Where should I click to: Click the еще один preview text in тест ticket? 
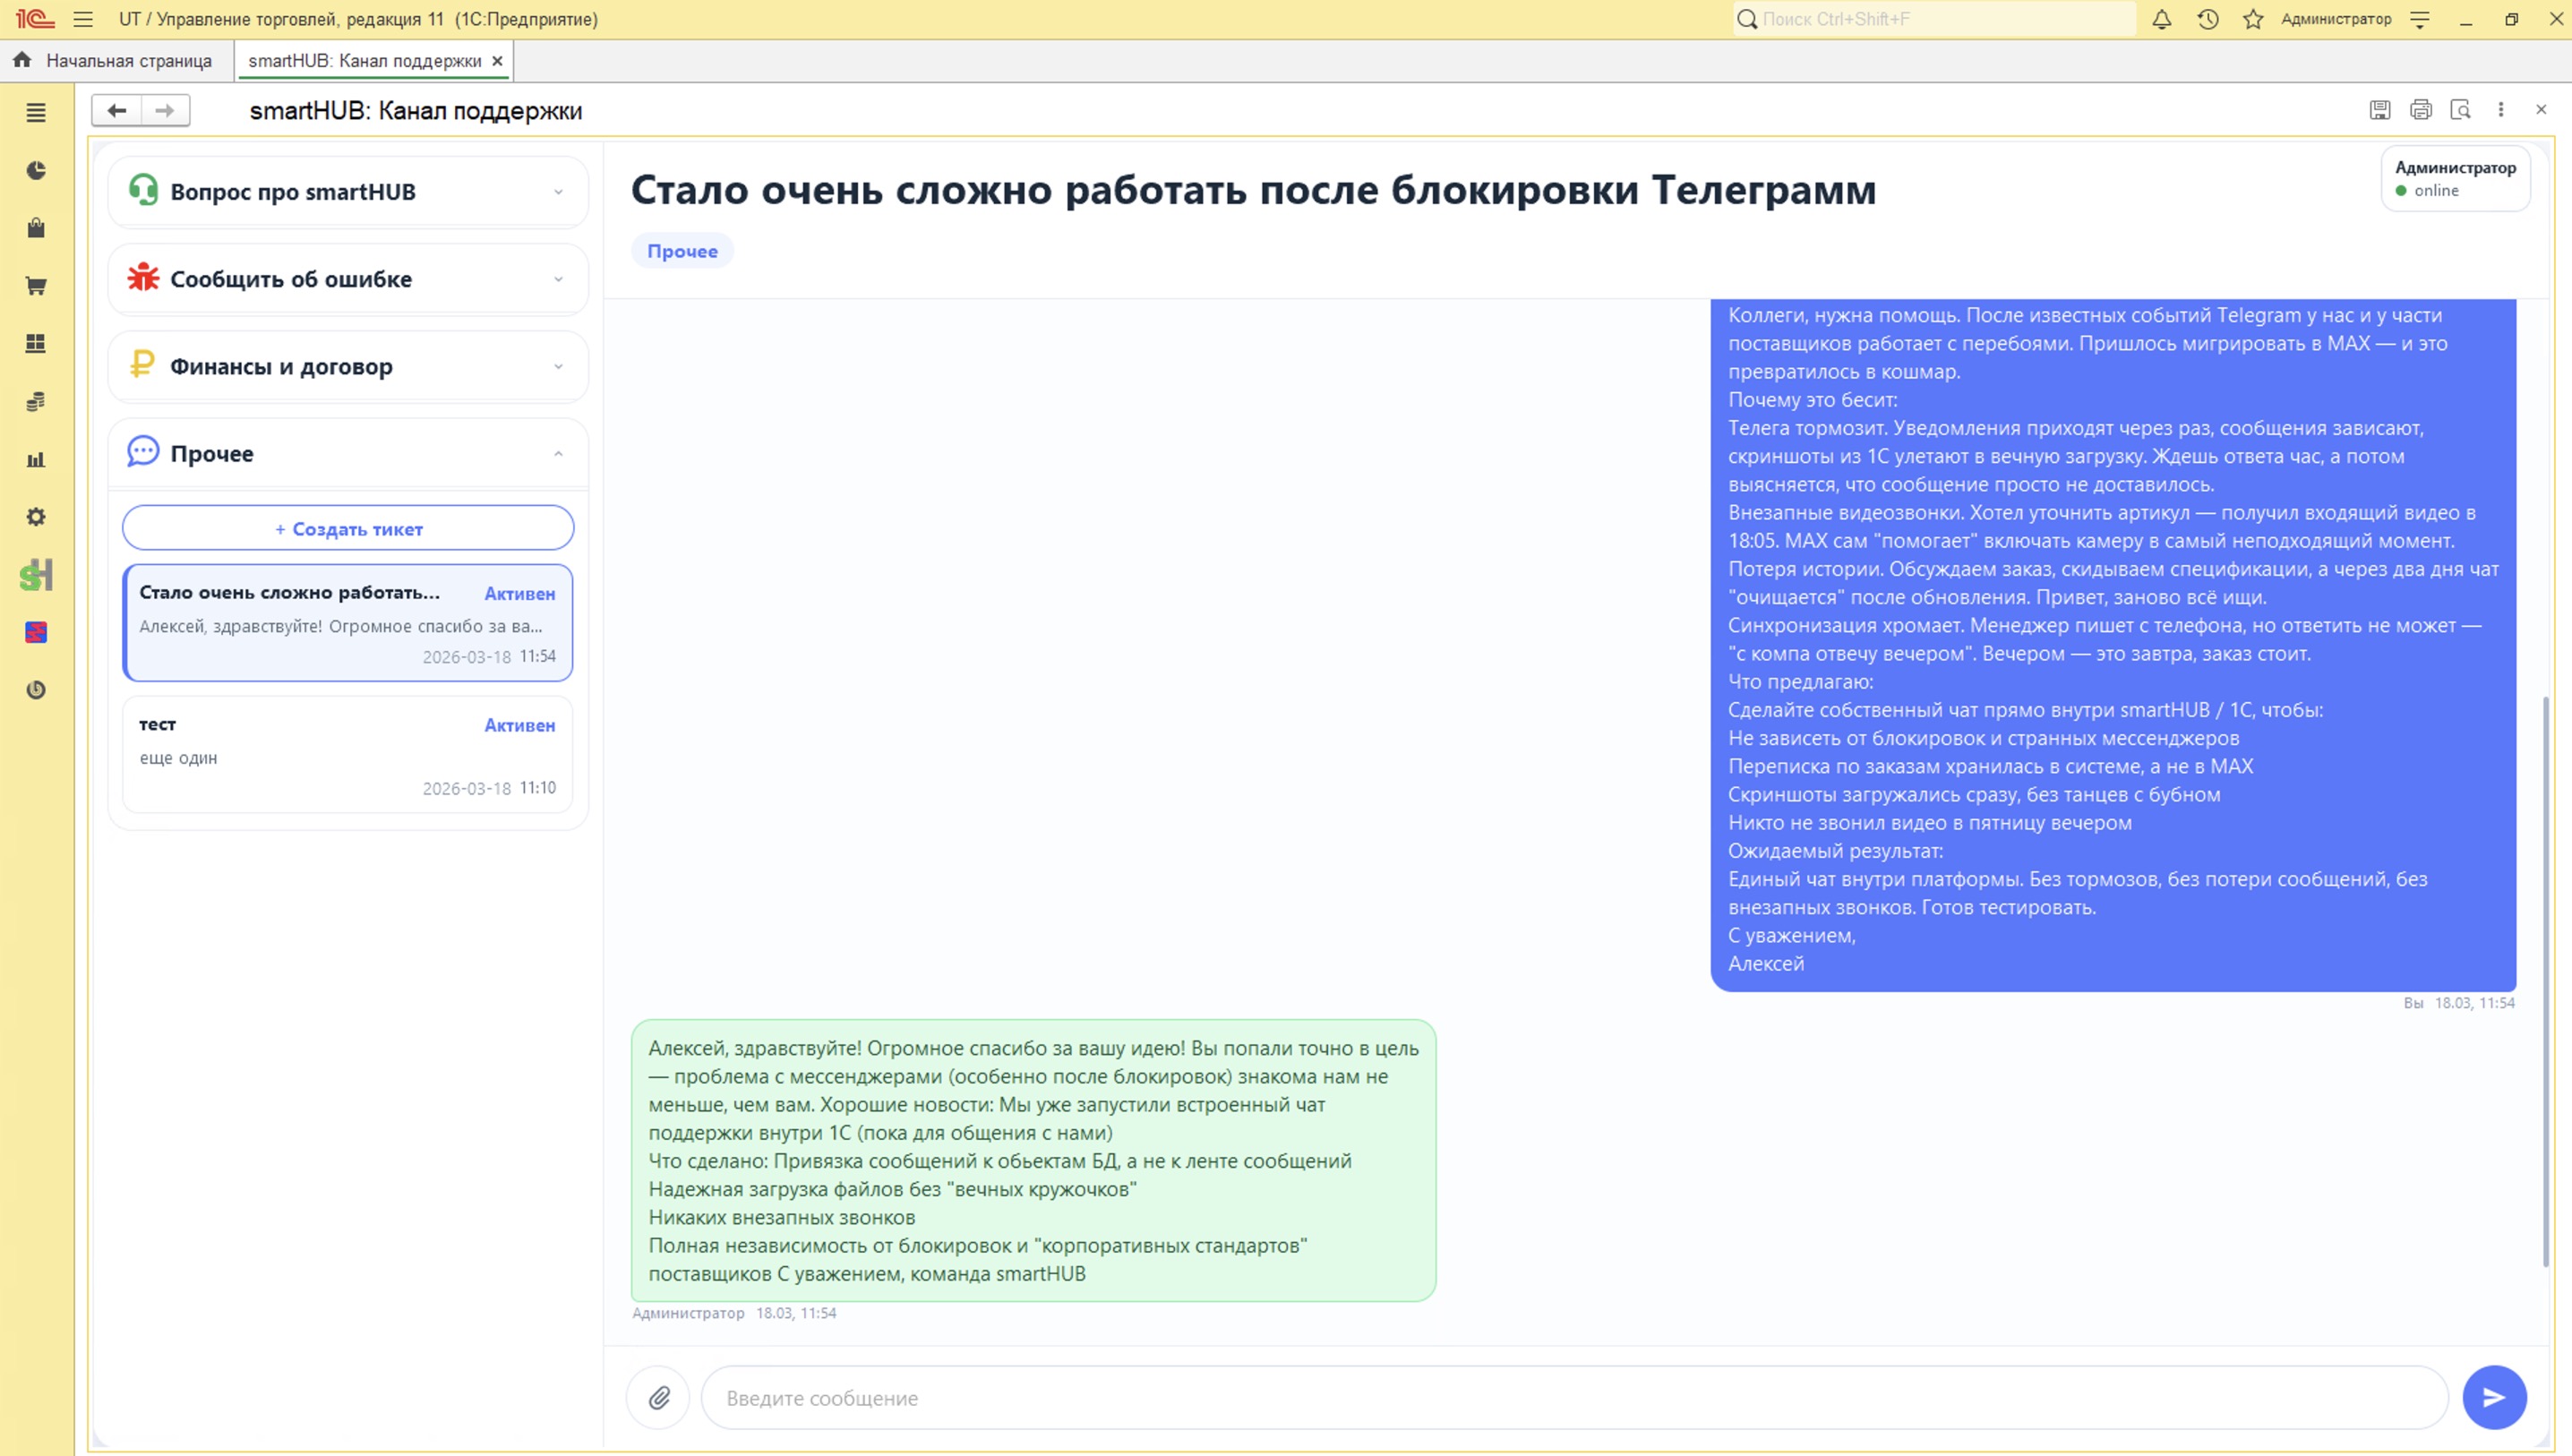[x=178, y=758]
